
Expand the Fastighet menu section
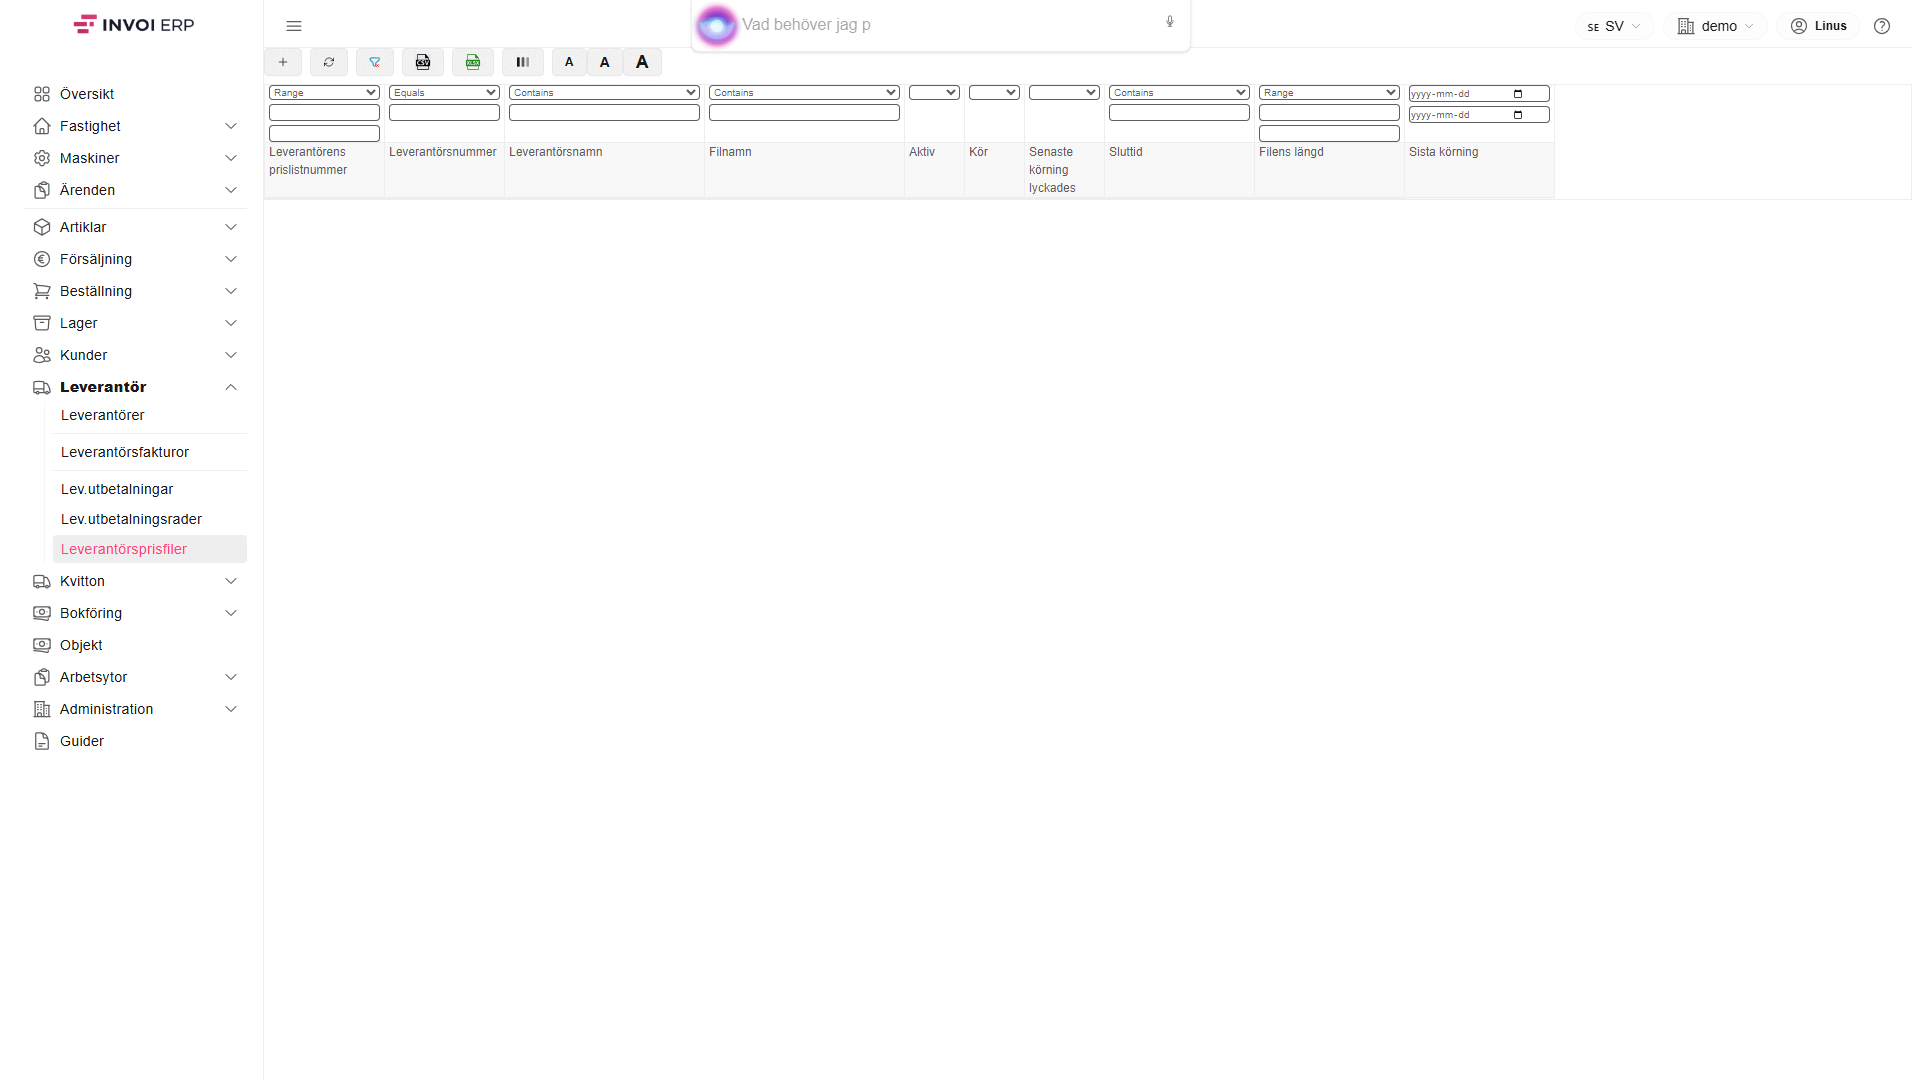[136, 126]
